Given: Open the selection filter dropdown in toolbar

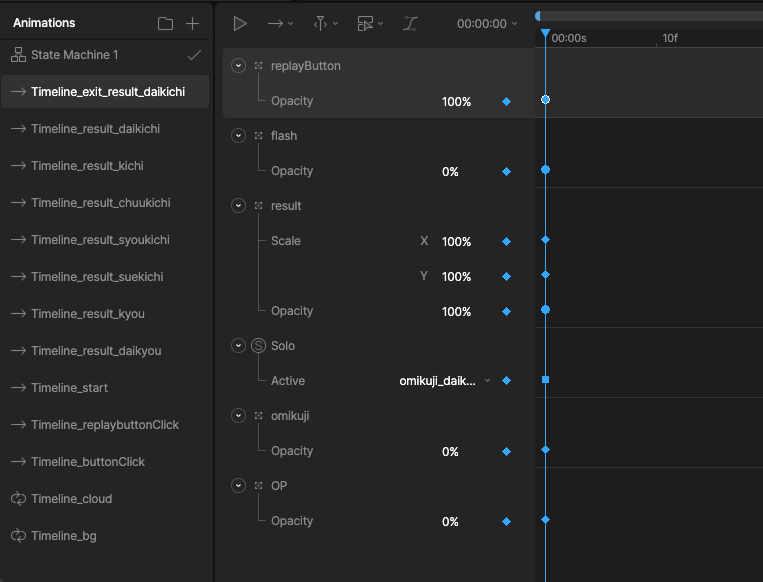Looking at the screenshot, I should click(370, 23).
